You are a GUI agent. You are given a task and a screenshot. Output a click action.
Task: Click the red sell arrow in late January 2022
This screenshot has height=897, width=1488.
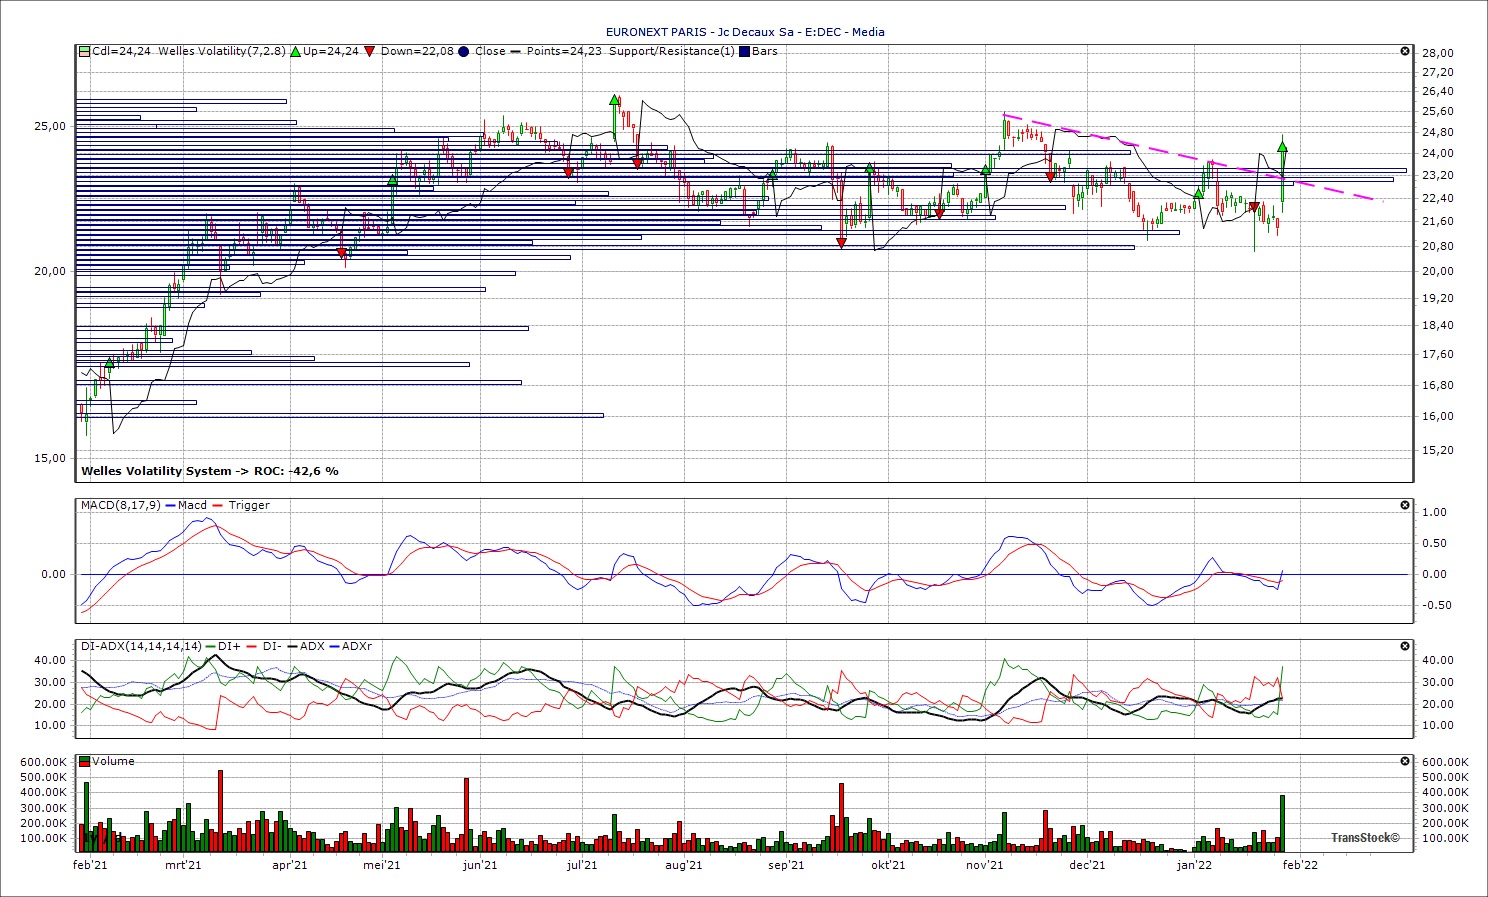pyautogui.click(x=1254, y=207)
